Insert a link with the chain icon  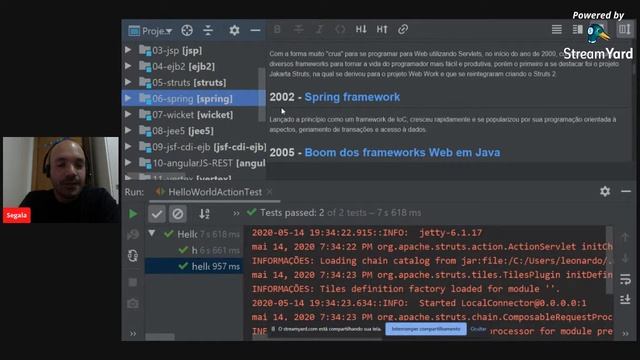(x=403, y=29)
